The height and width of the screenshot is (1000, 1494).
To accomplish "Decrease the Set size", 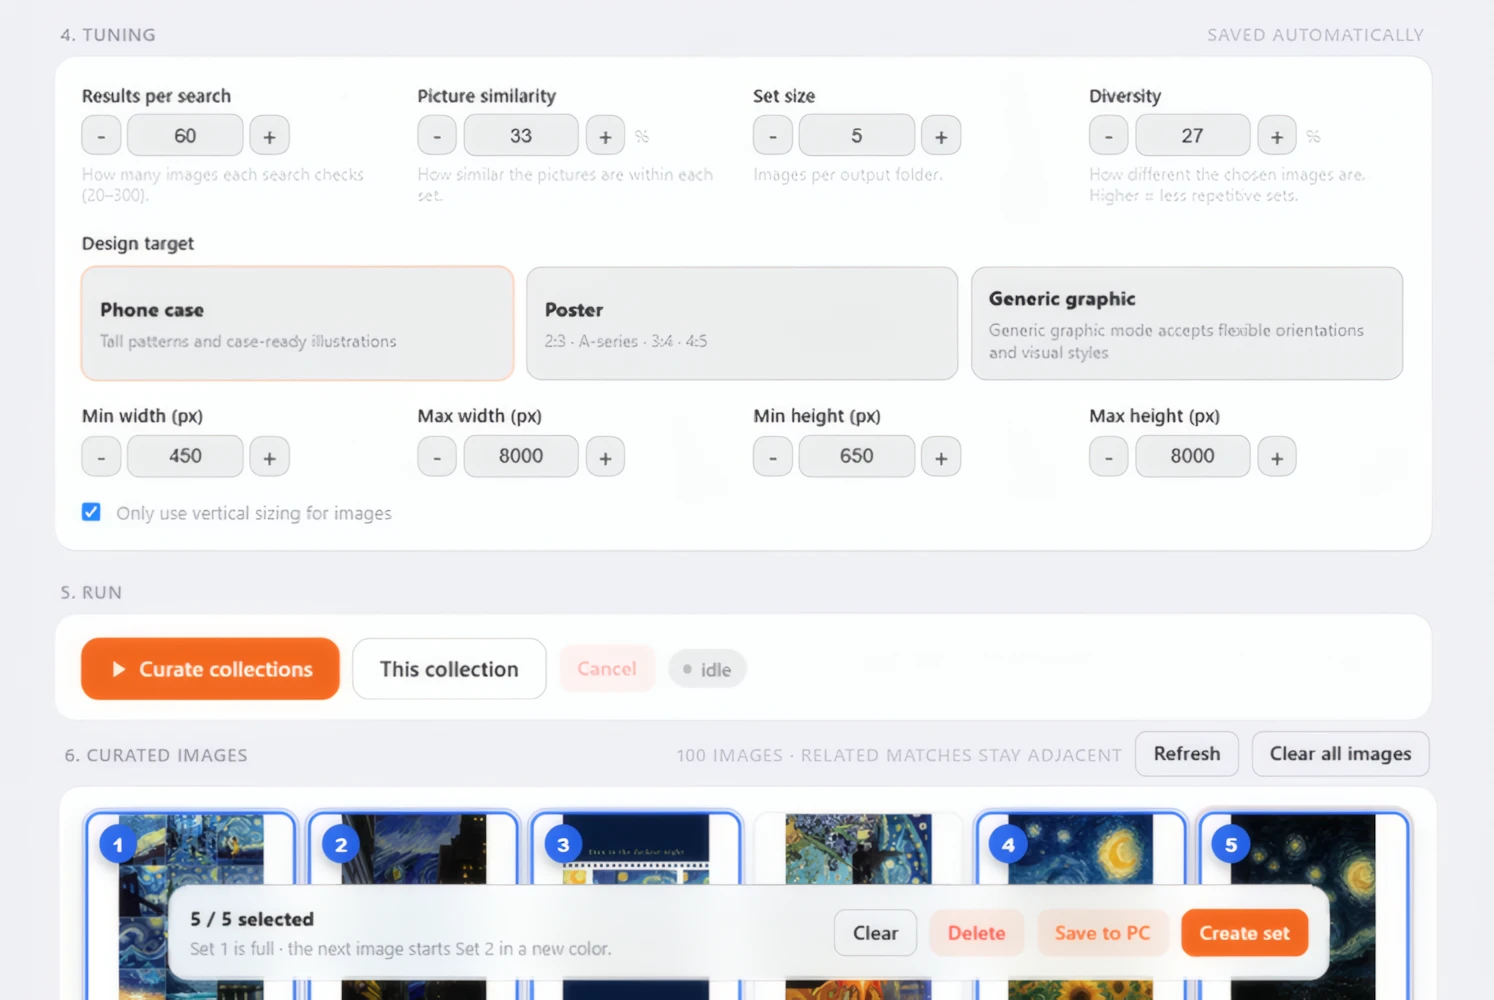I will pyautogui.click(x=773, y=136).
